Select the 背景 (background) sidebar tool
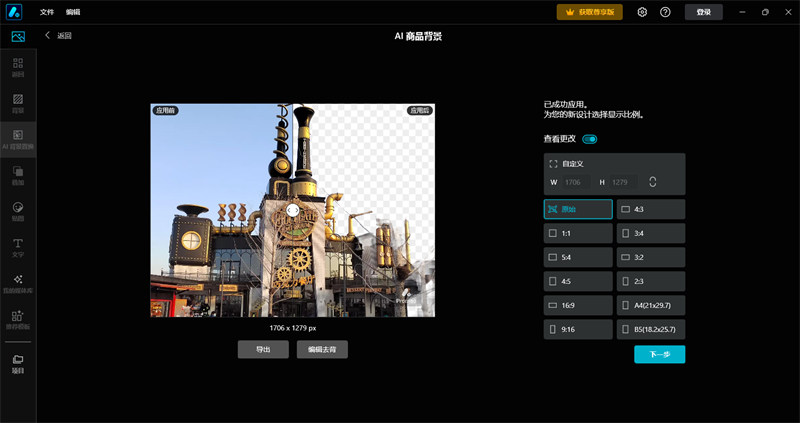This screenshot has width=800, height=423. [x=18, y=104]
